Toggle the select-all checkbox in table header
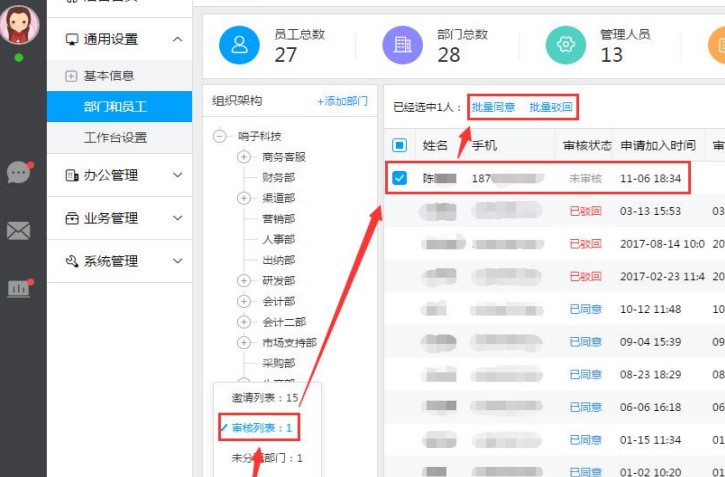Image resolution: width=725 pixels, height=477 pixels. tap(399, 146)
